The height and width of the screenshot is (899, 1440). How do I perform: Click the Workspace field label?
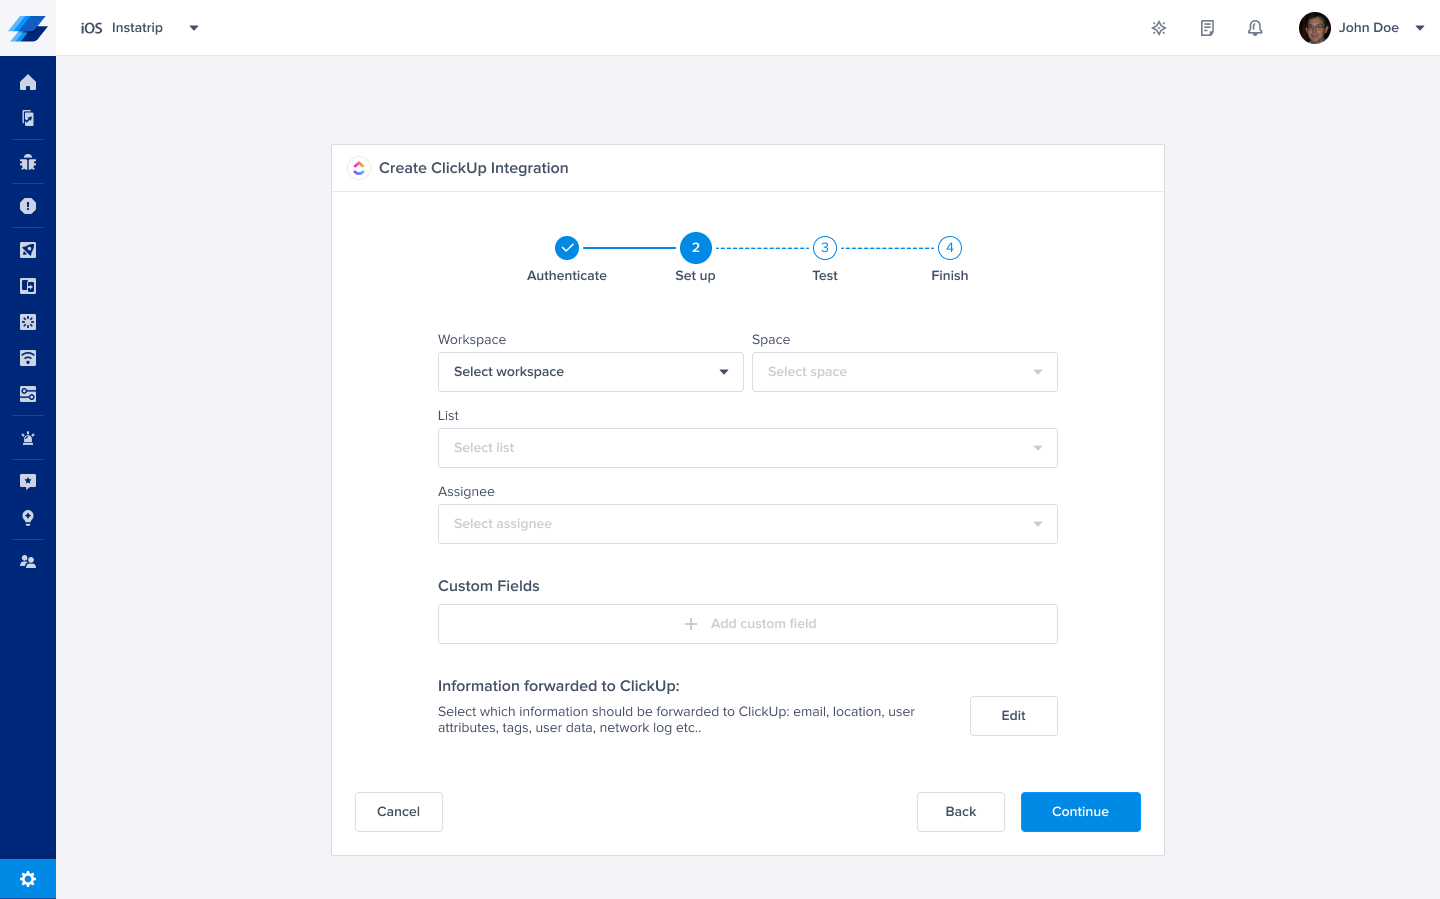coord(472,340)
